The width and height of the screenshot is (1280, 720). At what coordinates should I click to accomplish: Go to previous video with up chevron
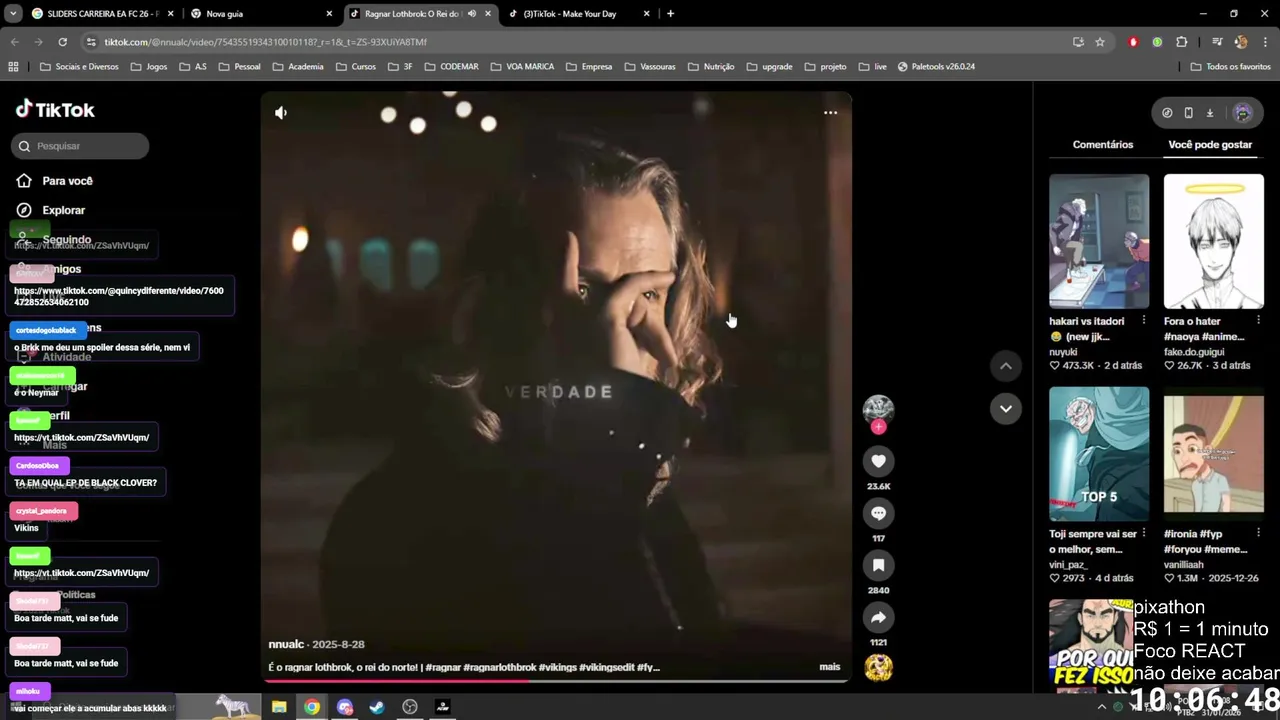tap(1006, 366)
